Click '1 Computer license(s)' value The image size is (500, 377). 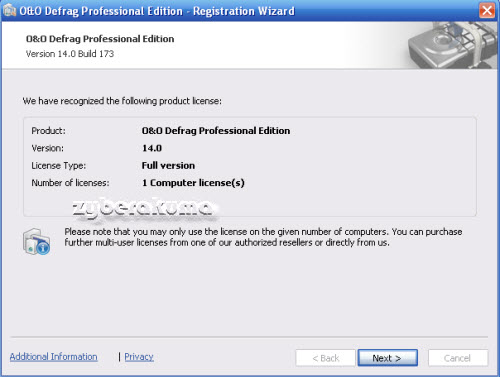click(193, 183)
